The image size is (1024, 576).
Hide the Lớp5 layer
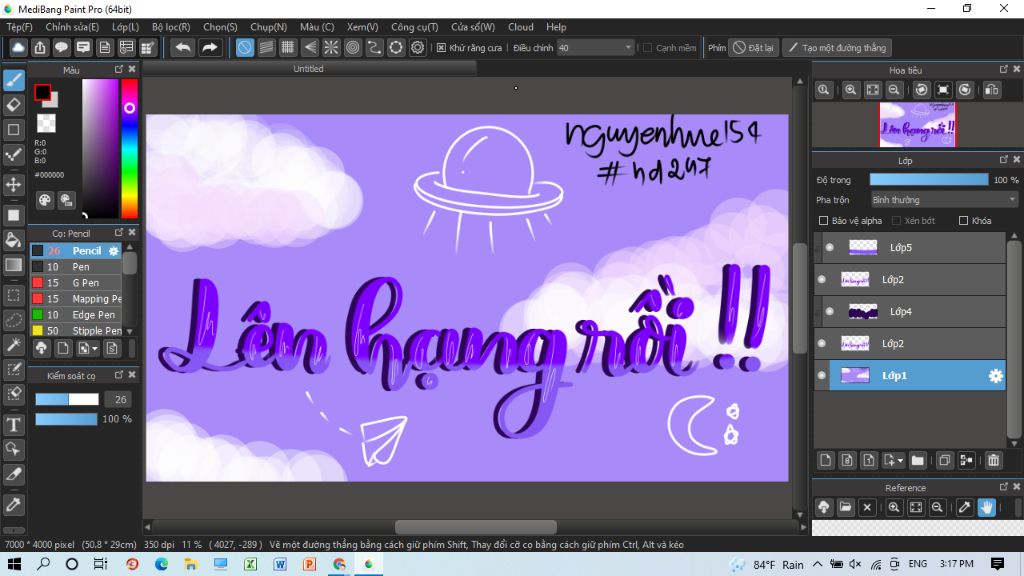point(829,248)
